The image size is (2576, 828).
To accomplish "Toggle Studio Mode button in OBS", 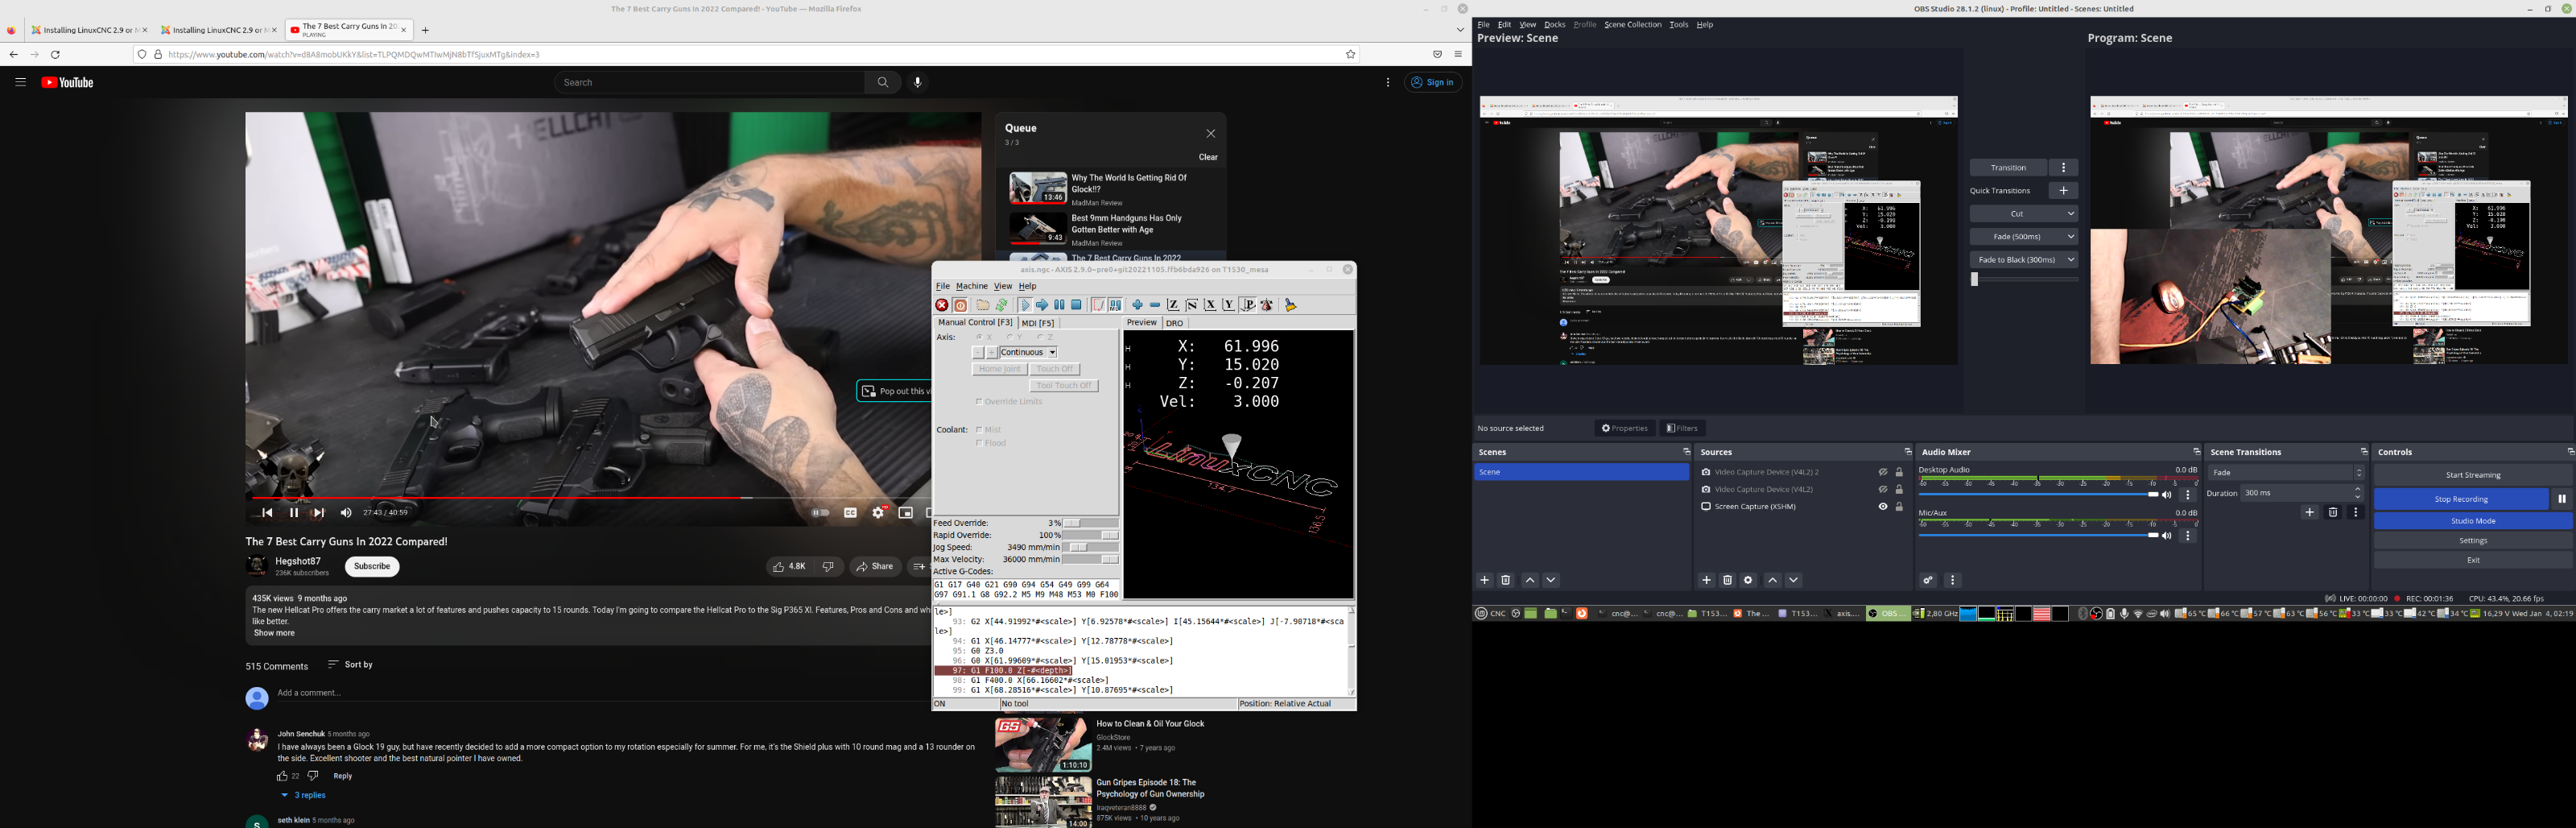I will tap(2473, 521).
